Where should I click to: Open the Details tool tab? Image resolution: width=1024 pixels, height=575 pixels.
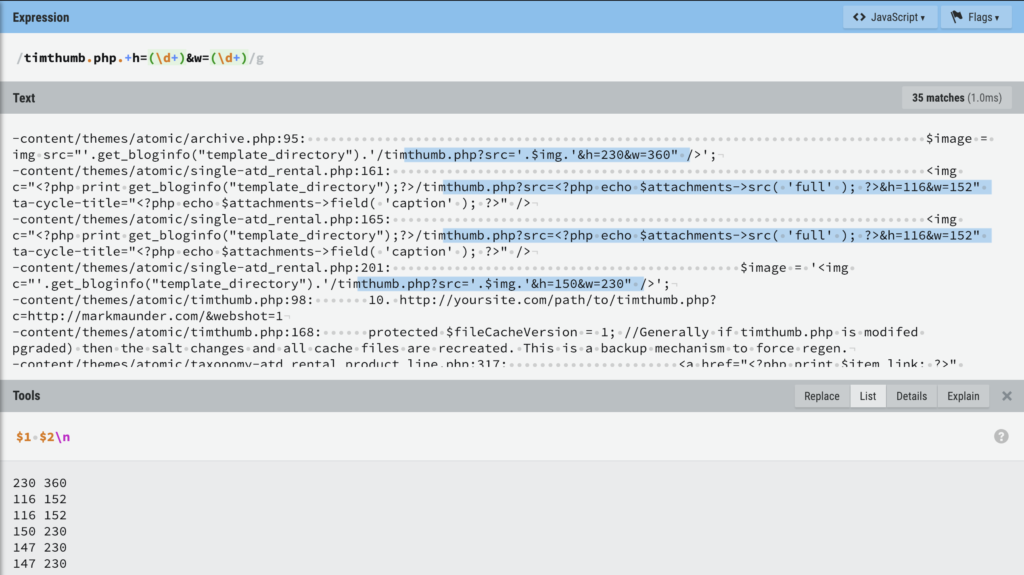click(911, 396)
